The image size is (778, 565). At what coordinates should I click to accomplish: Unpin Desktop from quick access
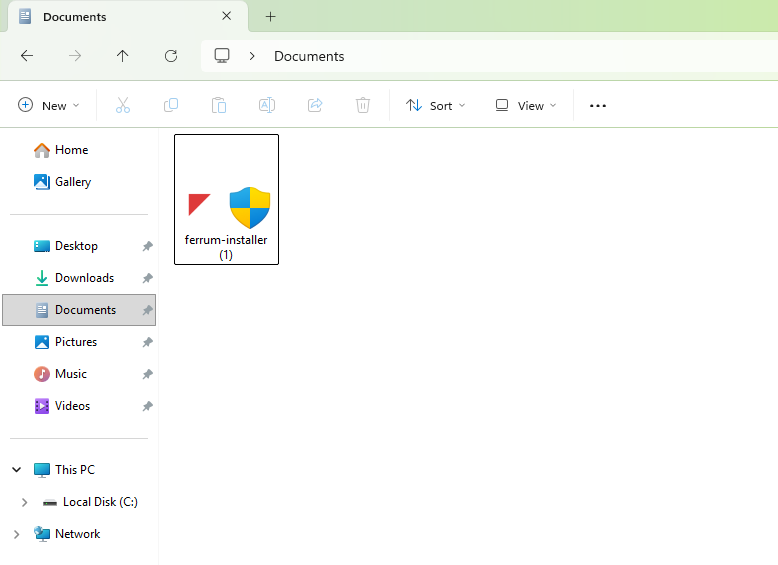[147, 246]
